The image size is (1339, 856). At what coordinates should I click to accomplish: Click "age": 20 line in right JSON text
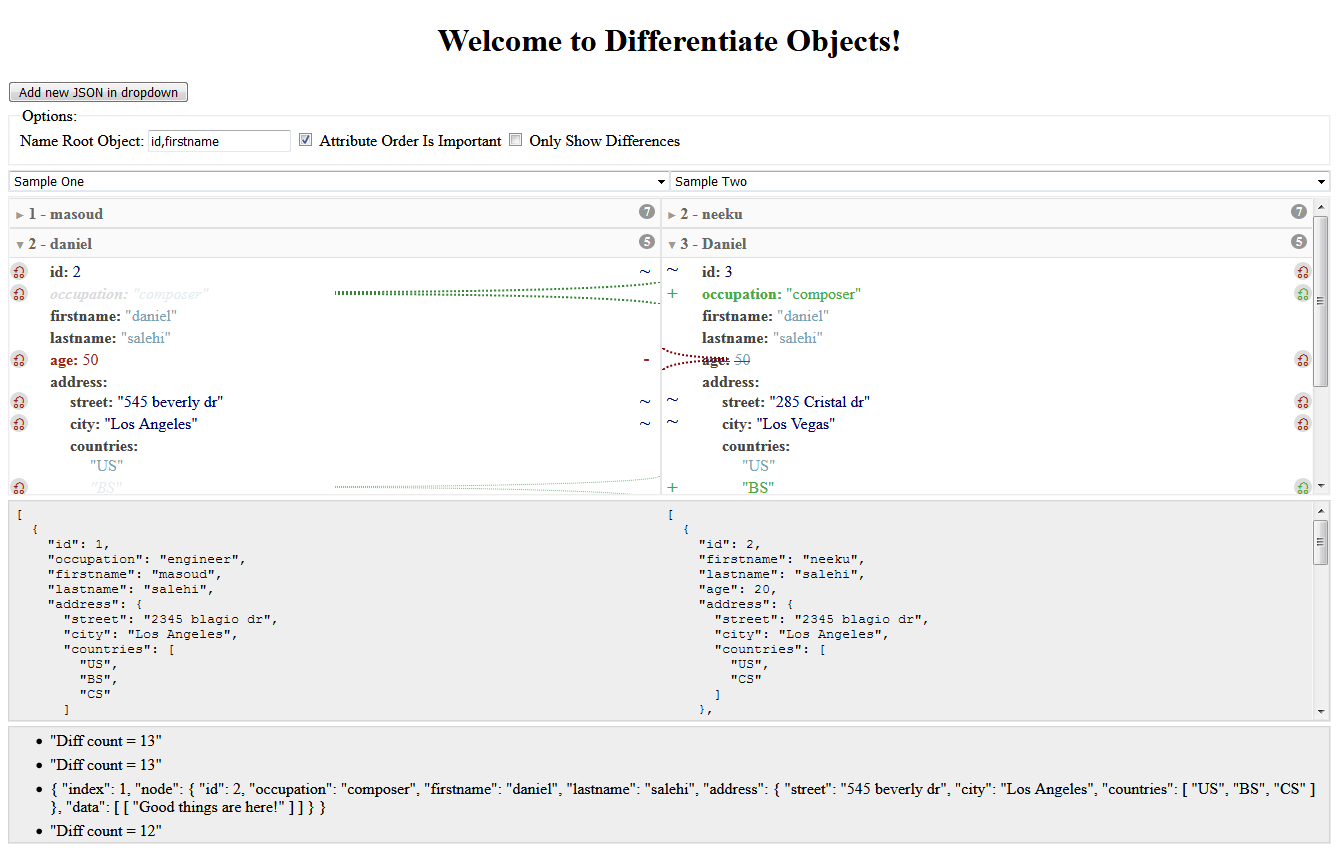(x=737, y=589)
